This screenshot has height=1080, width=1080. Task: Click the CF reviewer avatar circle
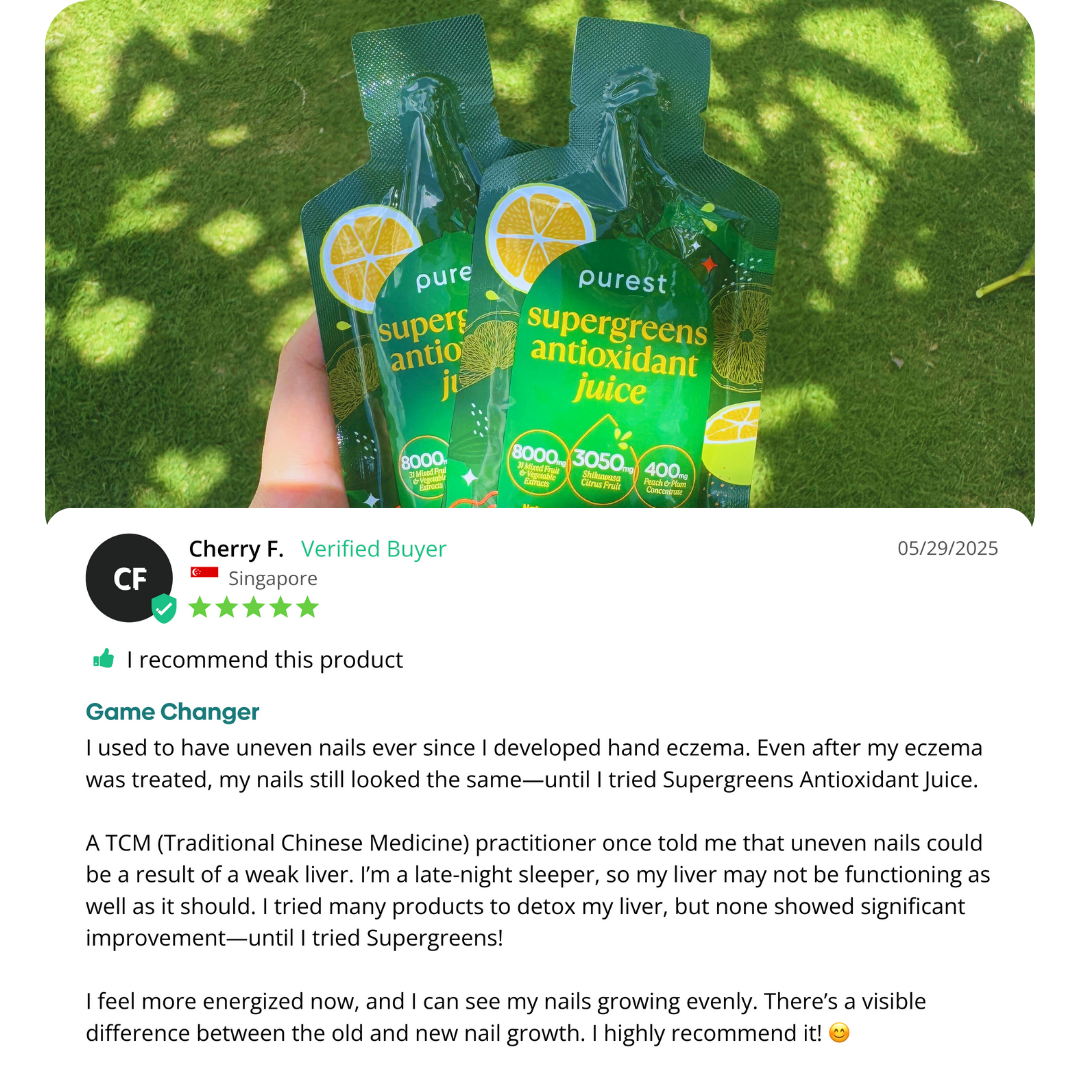pyautogui.click(x=129, y=577)
